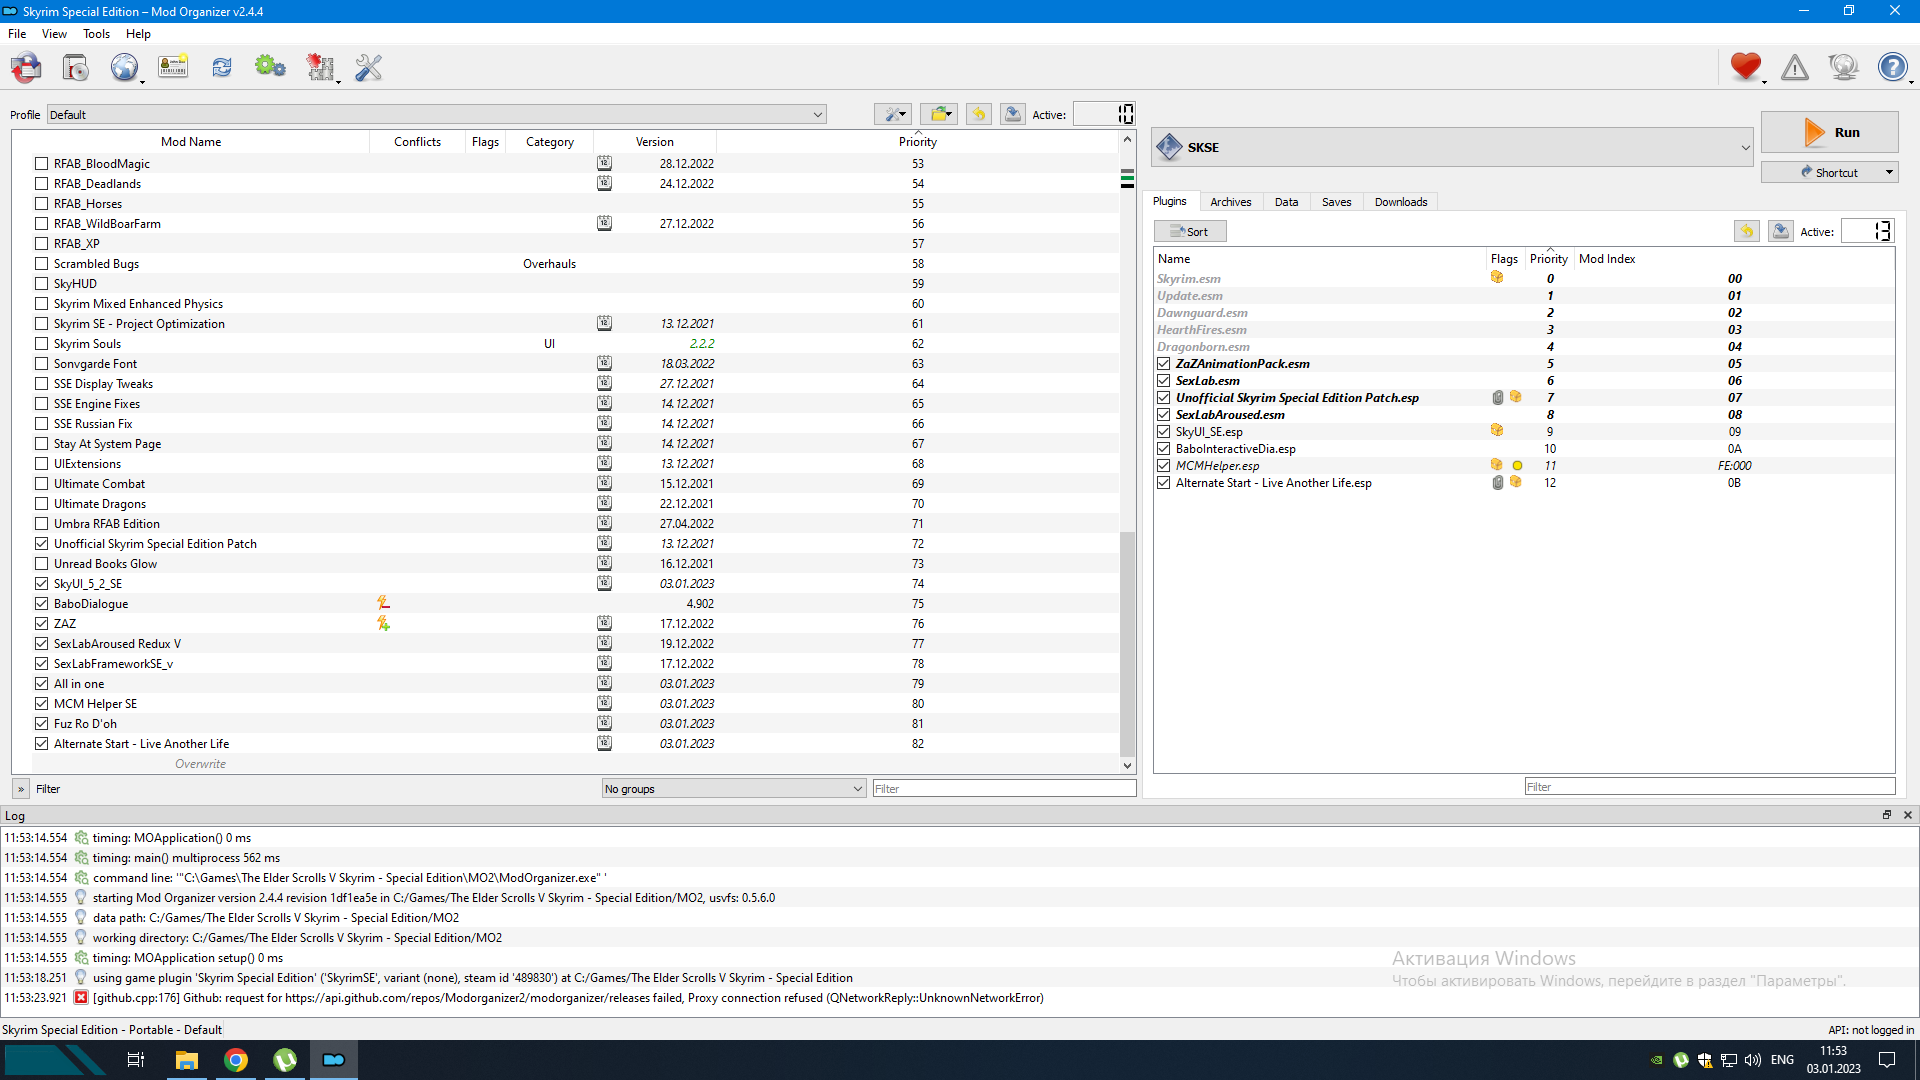This screenshot has height=1080, width=1920.
Task: Click create backup icon above mod list
Action: (x=1013, y=114)
